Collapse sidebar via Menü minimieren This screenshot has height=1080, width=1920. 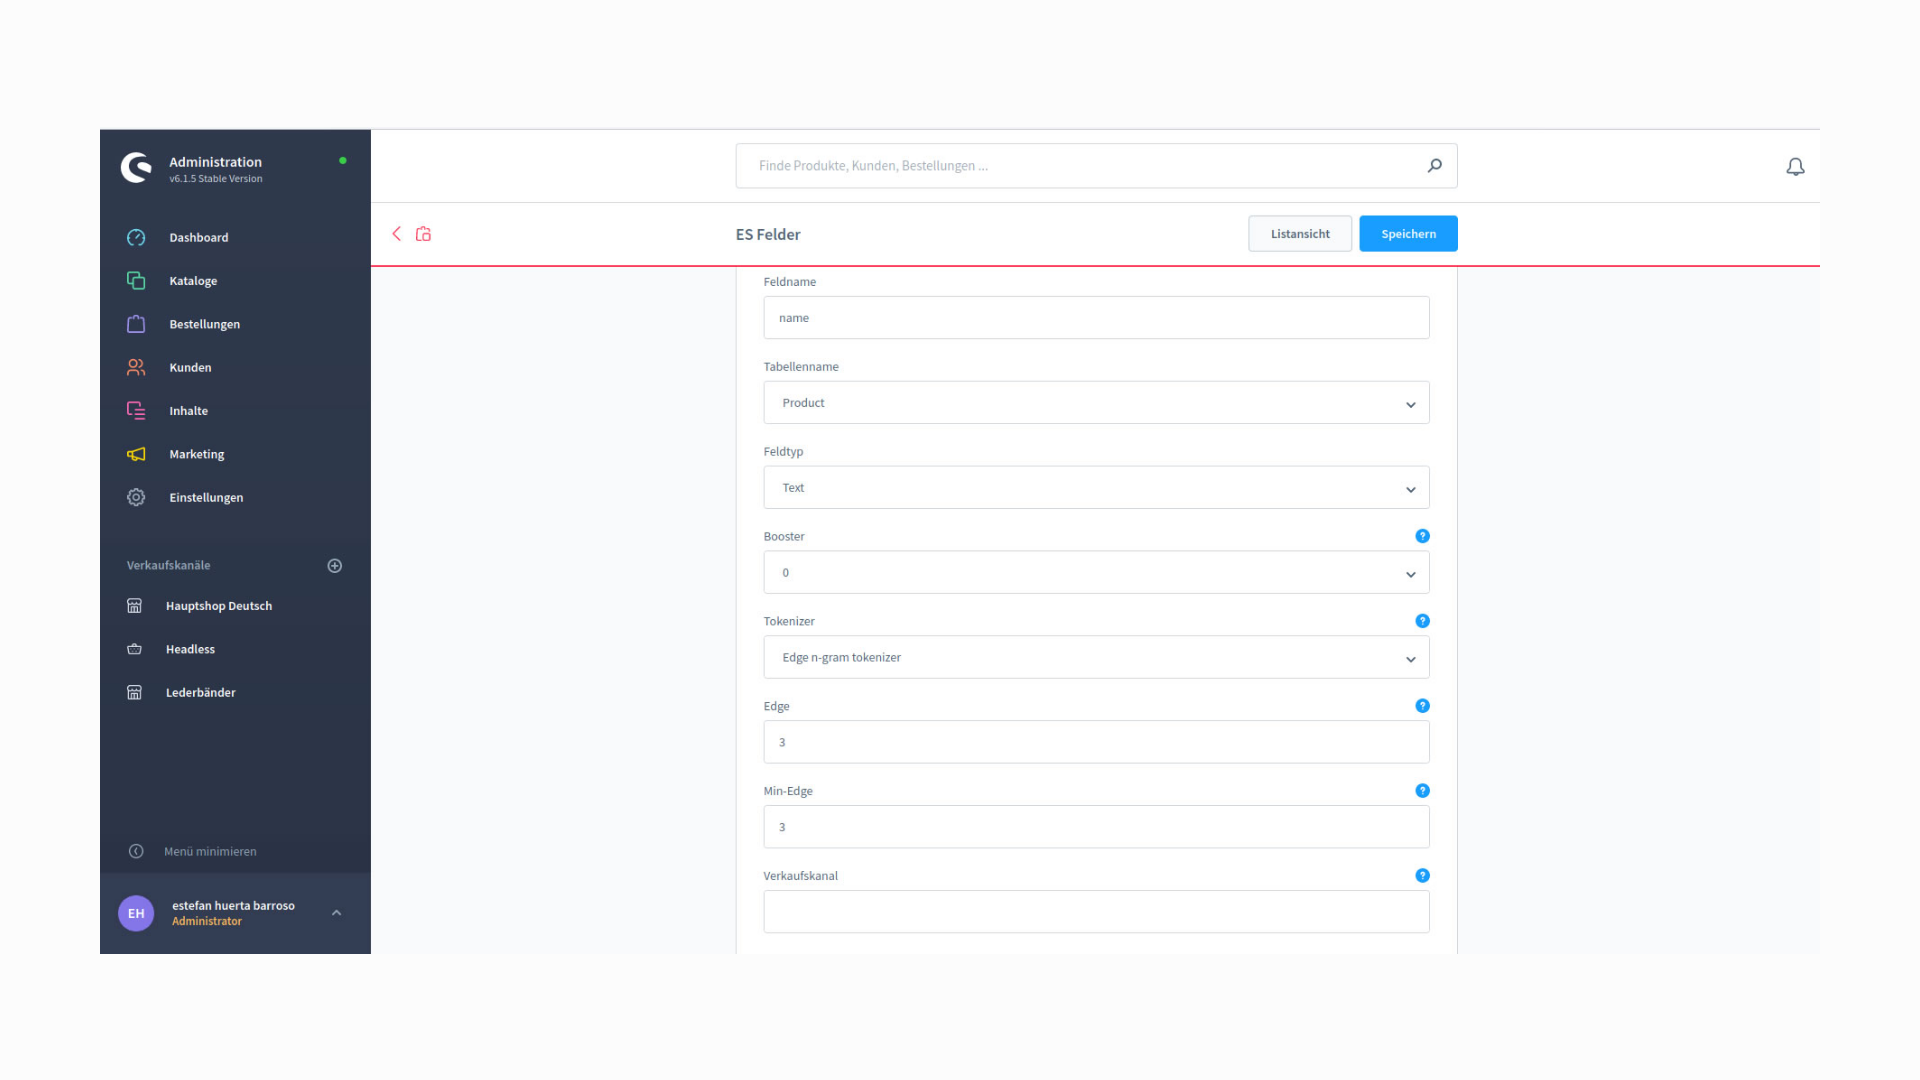[210, 852]
